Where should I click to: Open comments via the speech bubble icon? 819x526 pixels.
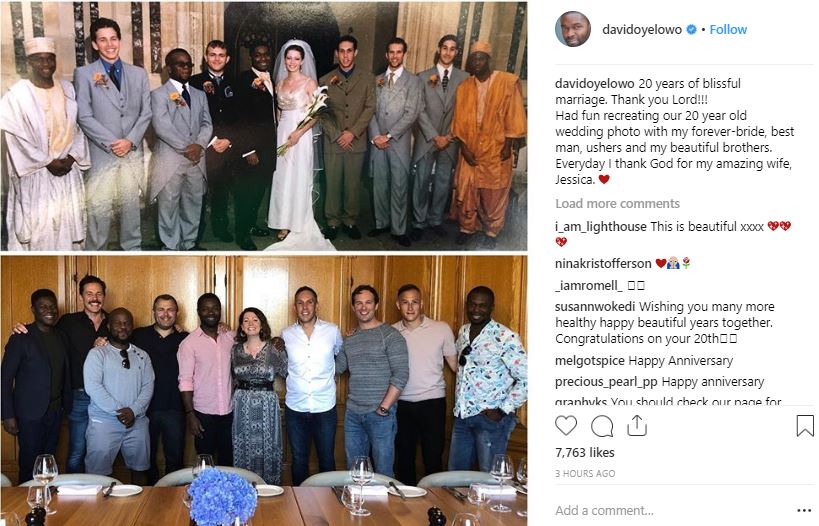point(602,426)
